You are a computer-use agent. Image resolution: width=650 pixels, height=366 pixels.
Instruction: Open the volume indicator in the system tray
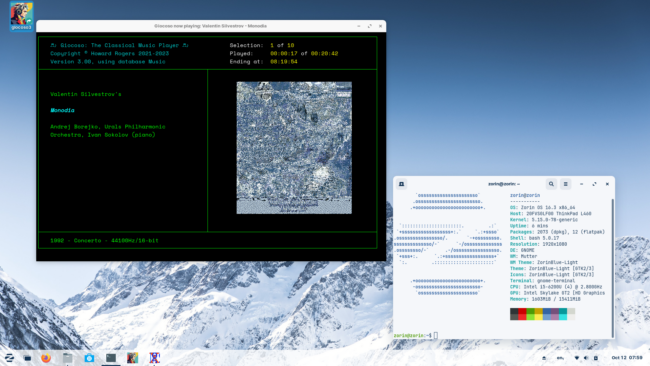[x=586, y=358]
